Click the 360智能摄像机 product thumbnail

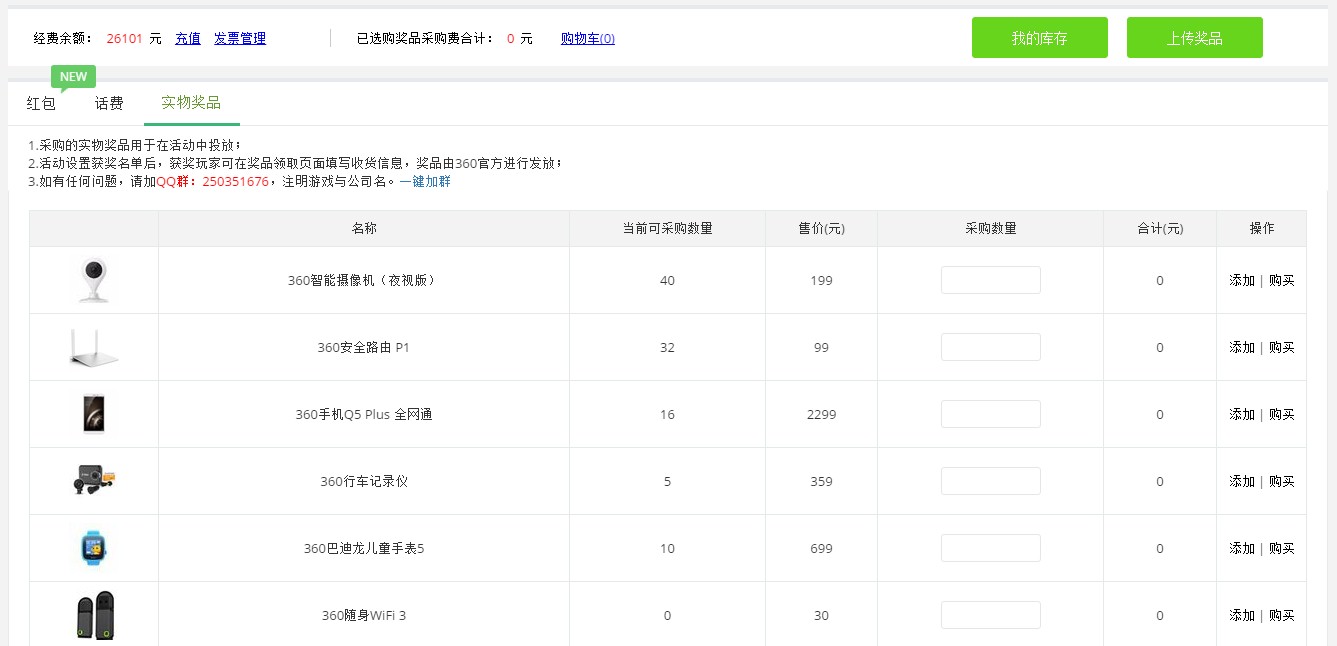[x=93, y=280]
